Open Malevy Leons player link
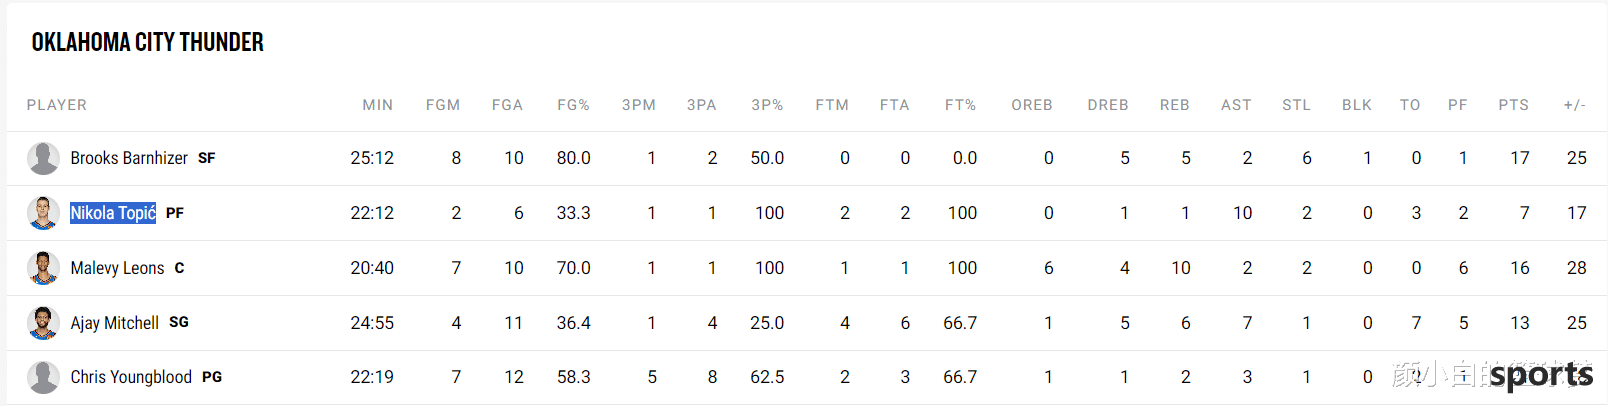This screenshot has height=406, width=1608. 117,268
